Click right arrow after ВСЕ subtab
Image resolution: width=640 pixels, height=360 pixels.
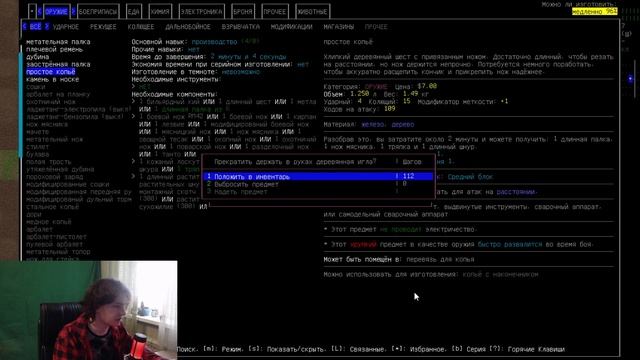47,27
